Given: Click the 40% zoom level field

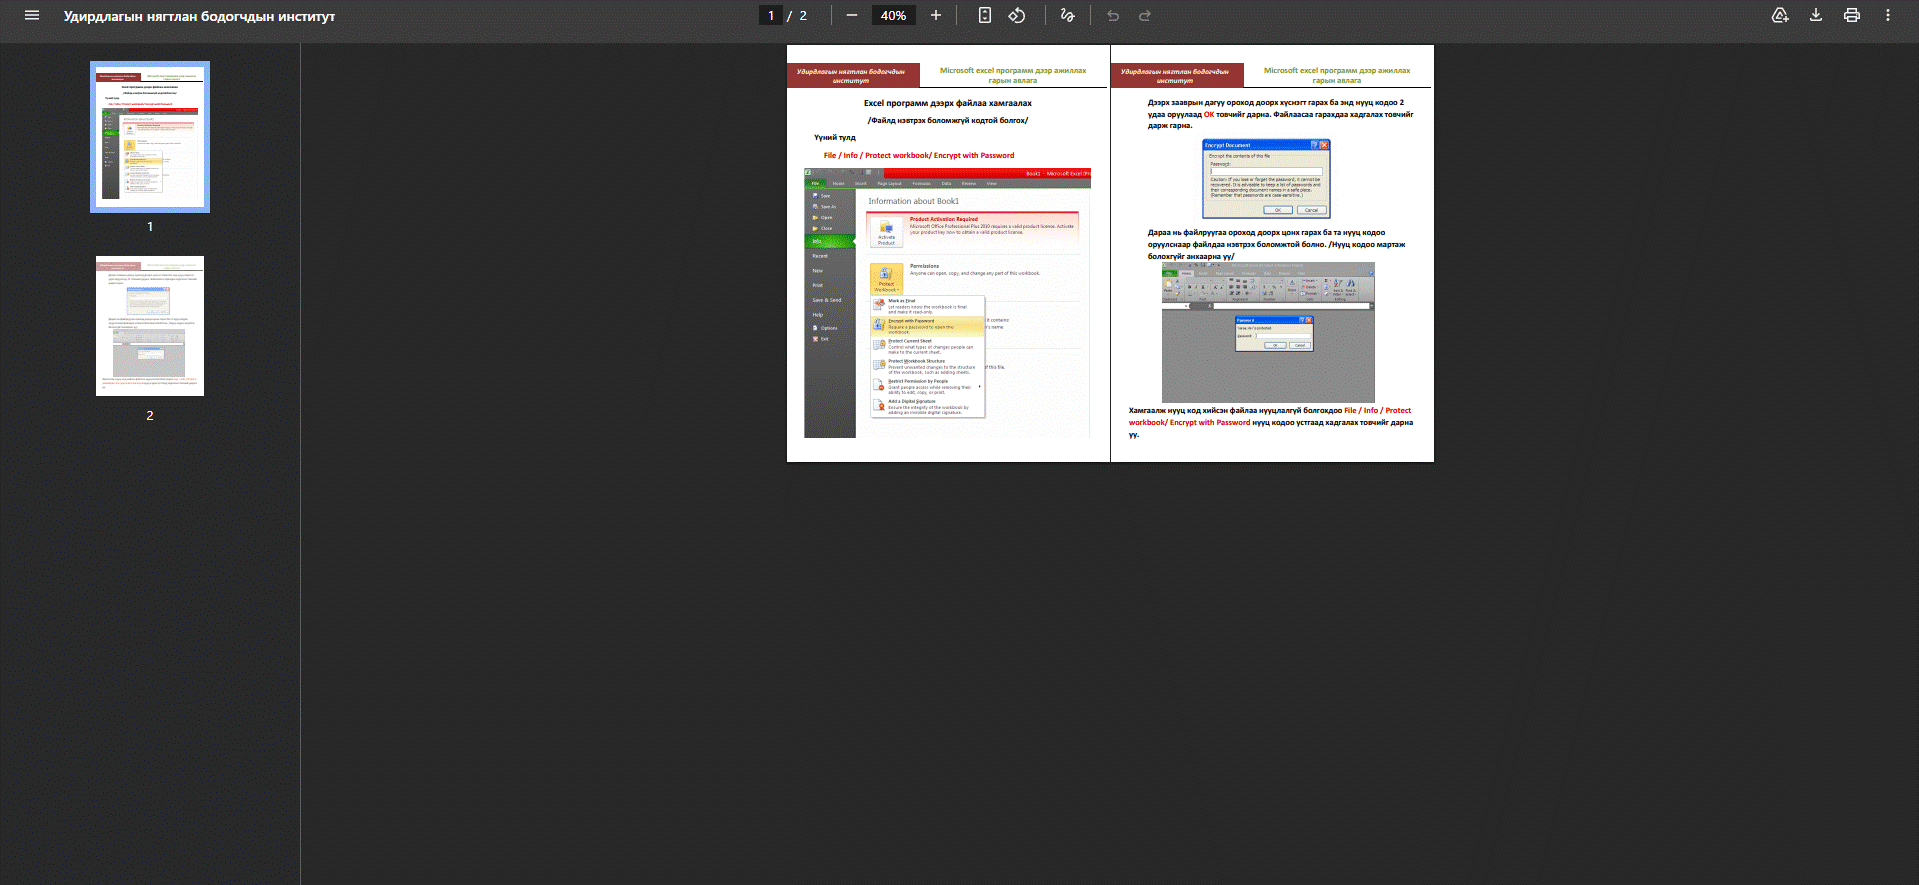Looking at the screenshot, I should click(893, 16).
